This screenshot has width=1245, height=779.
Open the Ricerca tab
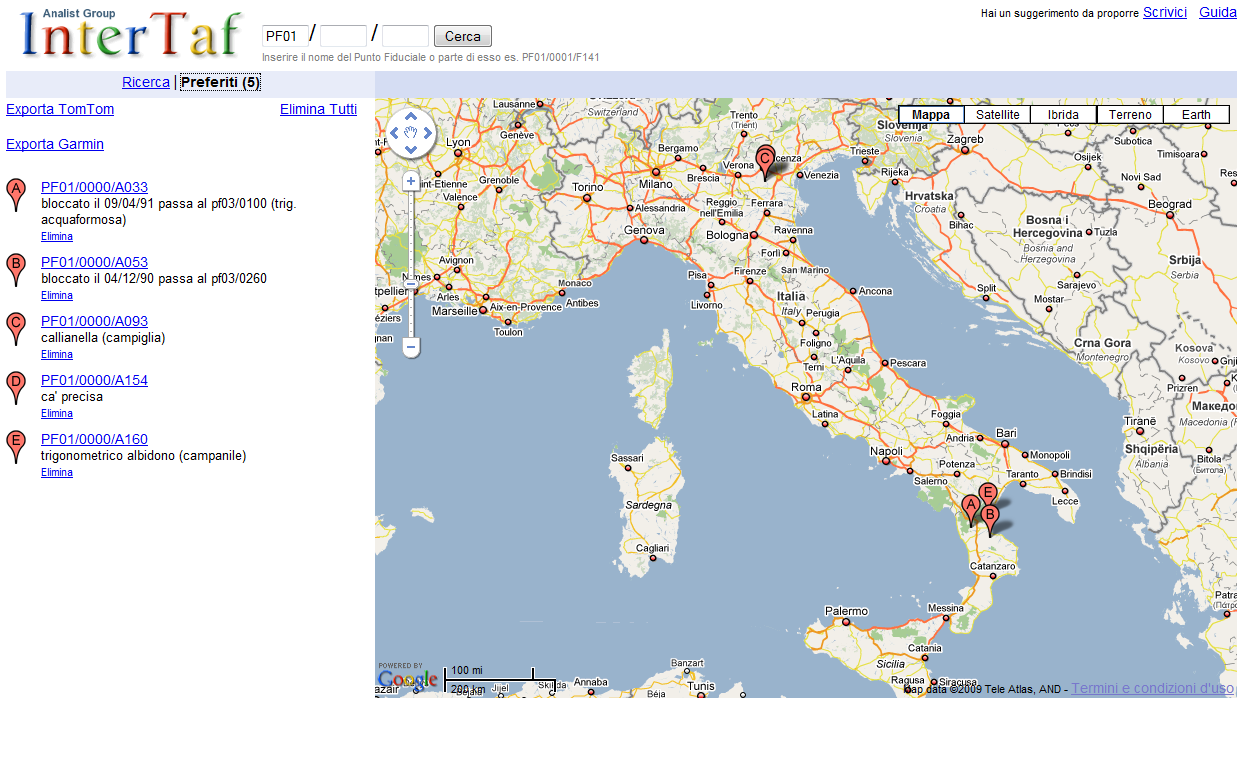click(146, 82)
